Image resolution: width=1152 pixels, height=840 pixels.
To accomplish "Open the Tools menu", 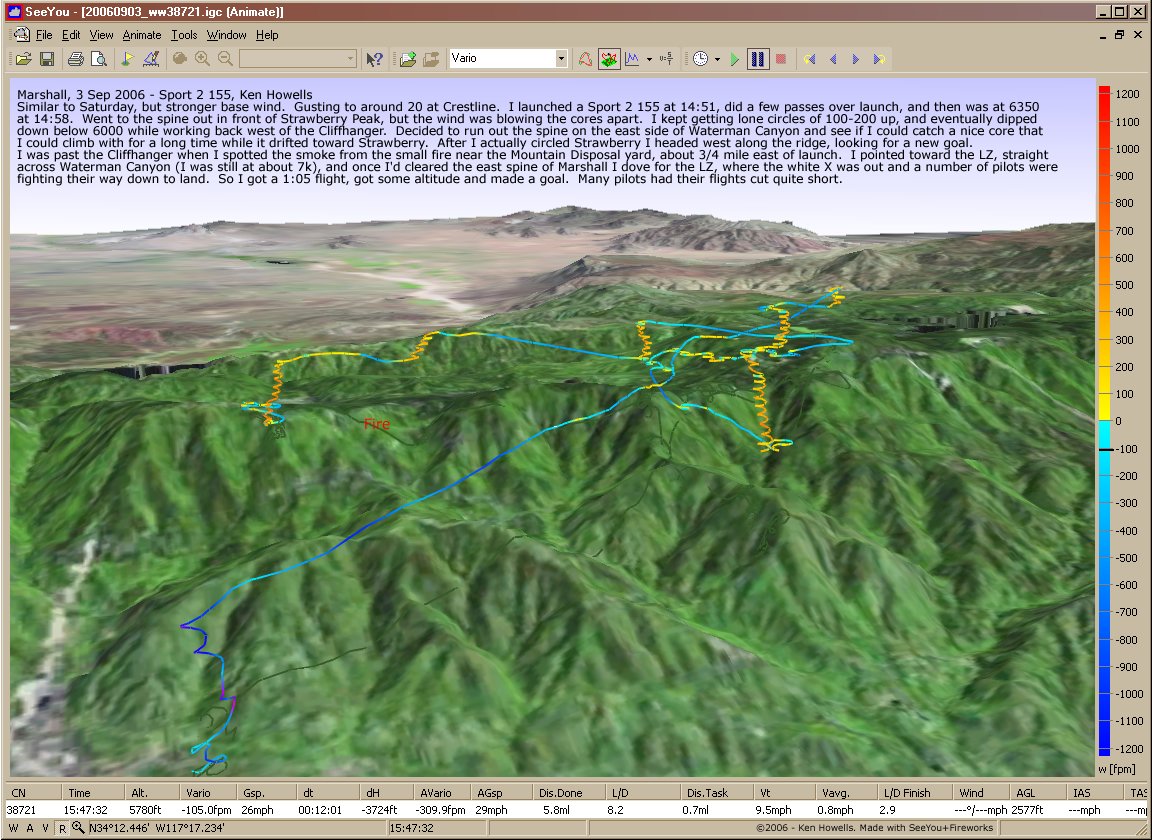I will [183, 35].
